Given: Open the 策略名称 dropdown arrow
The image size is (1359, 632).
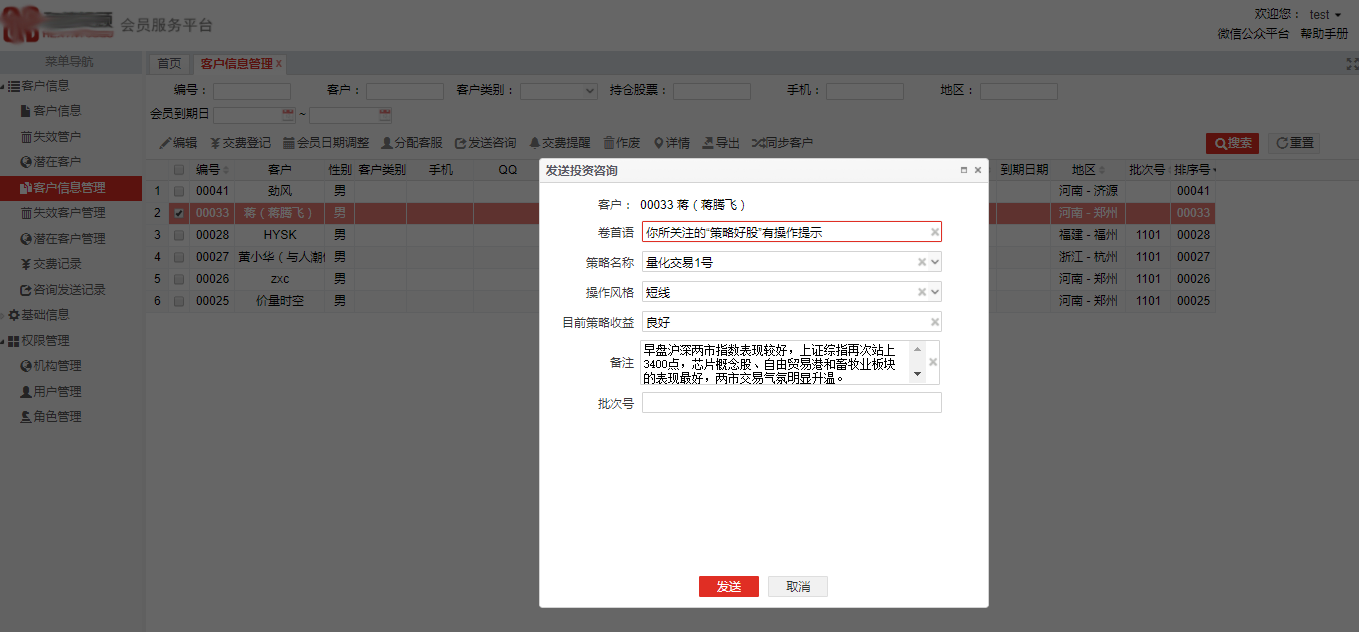Looking at the screenshot, I should [x=935, y=262].
